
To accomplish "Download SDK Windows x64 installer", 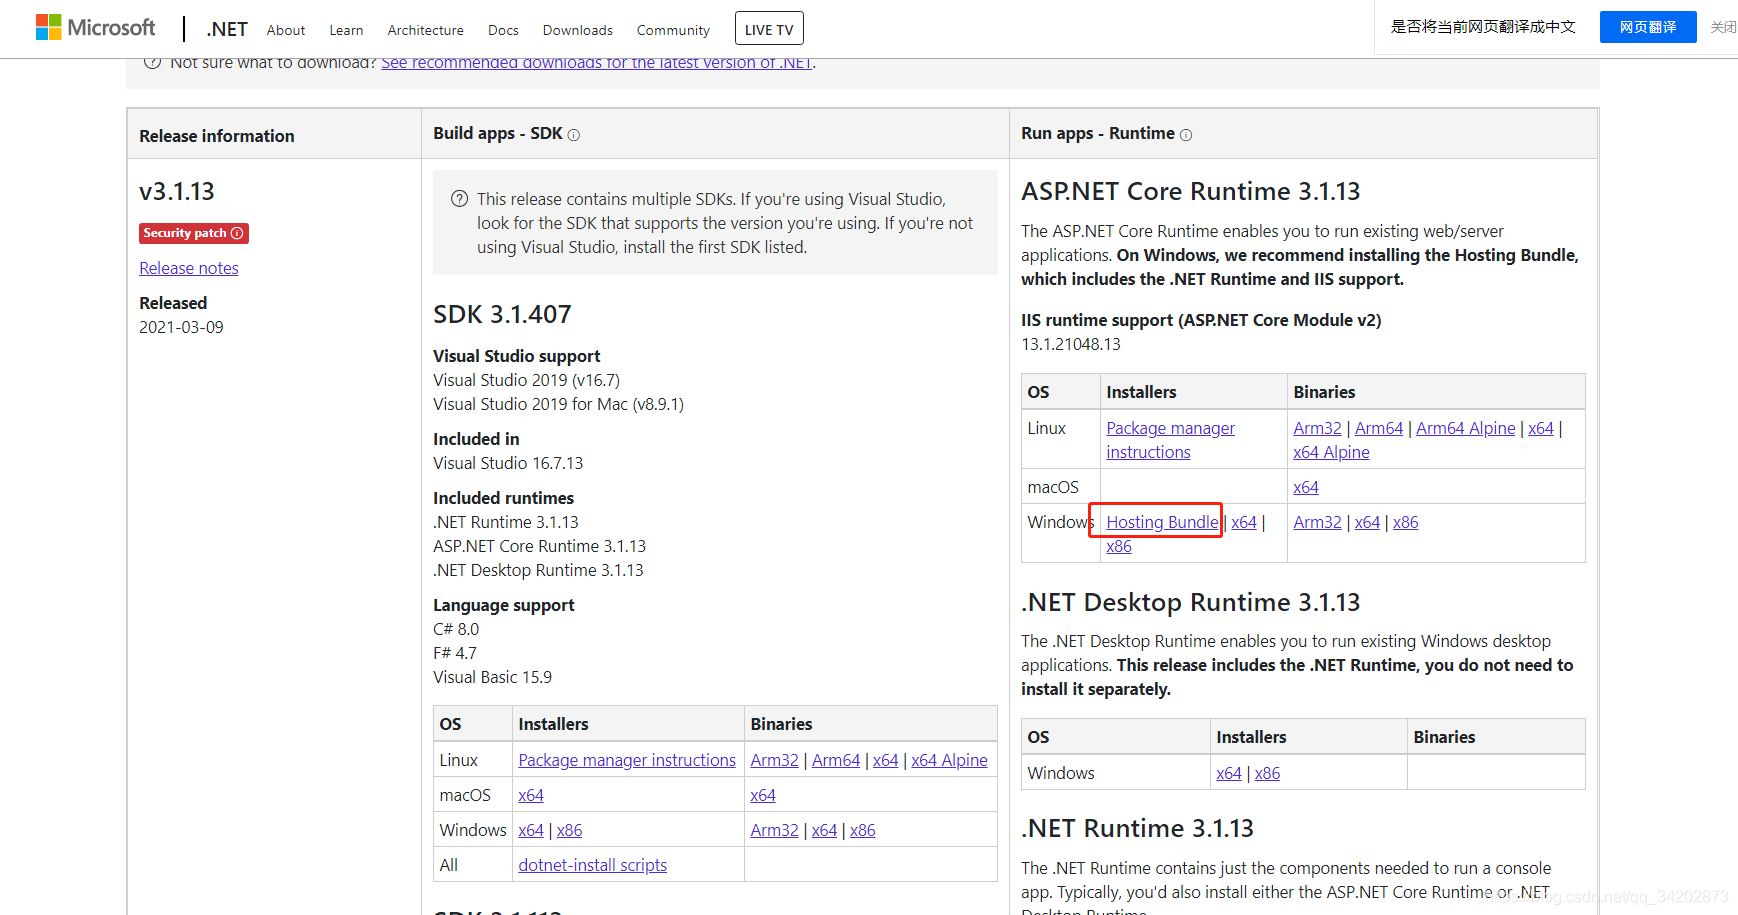I will click(531, 830).
